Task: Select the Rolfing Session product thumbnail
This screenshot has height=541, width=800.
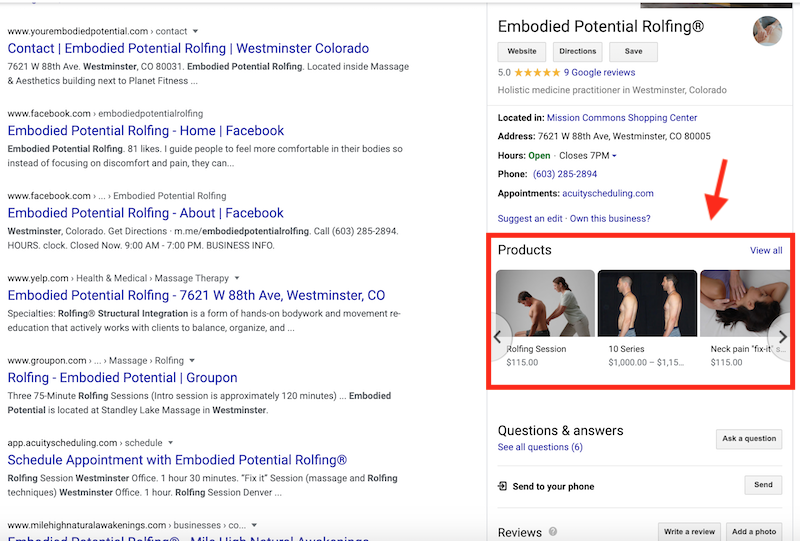Action: [544, 304]
